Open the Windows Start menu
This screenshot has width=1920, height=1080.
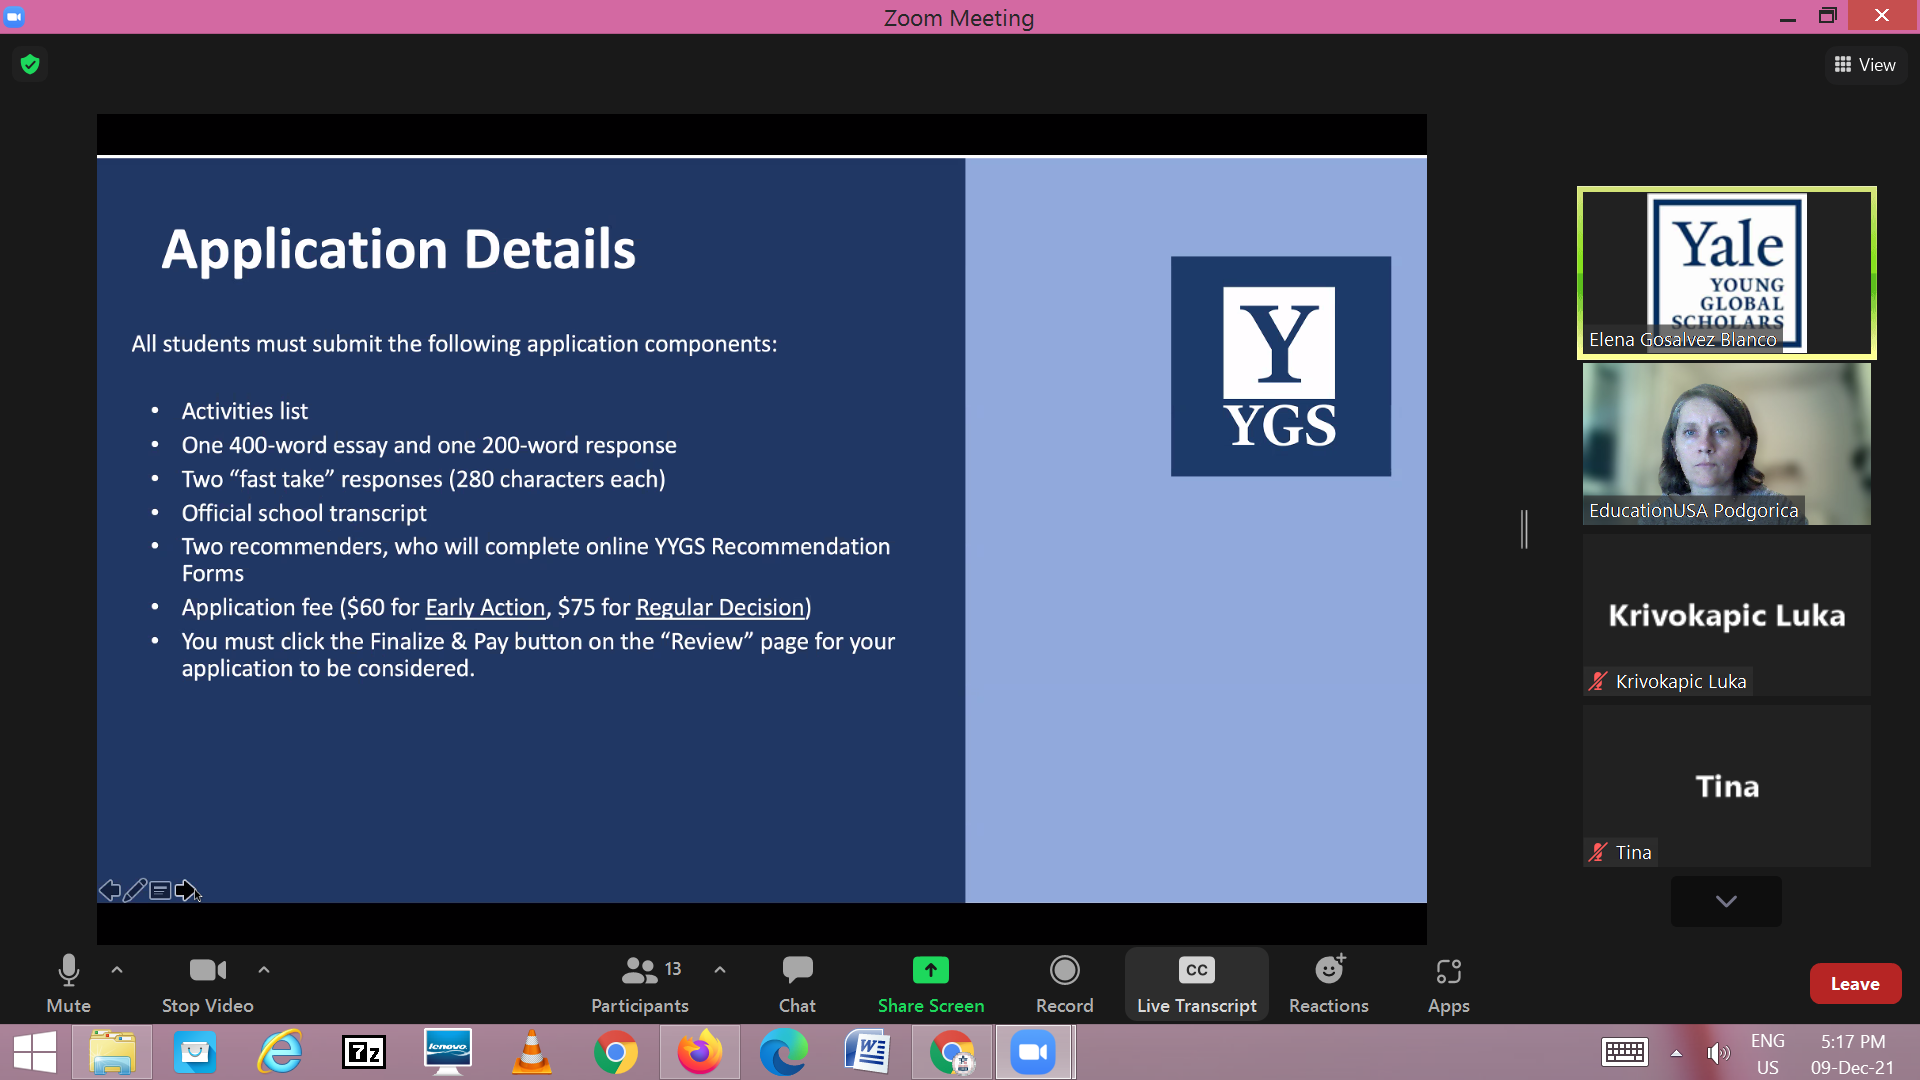(35, 1053)
